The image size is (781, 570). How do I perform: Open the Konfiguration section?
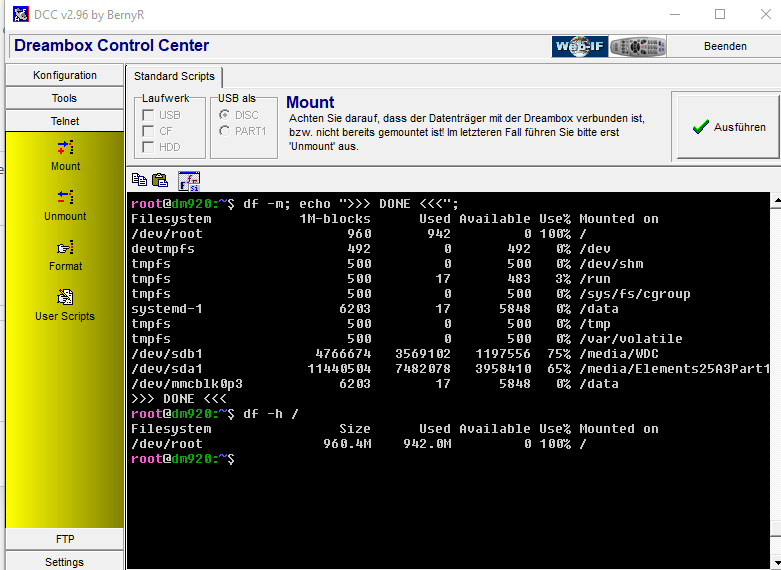pyautogui.click(x=65, y=75)
